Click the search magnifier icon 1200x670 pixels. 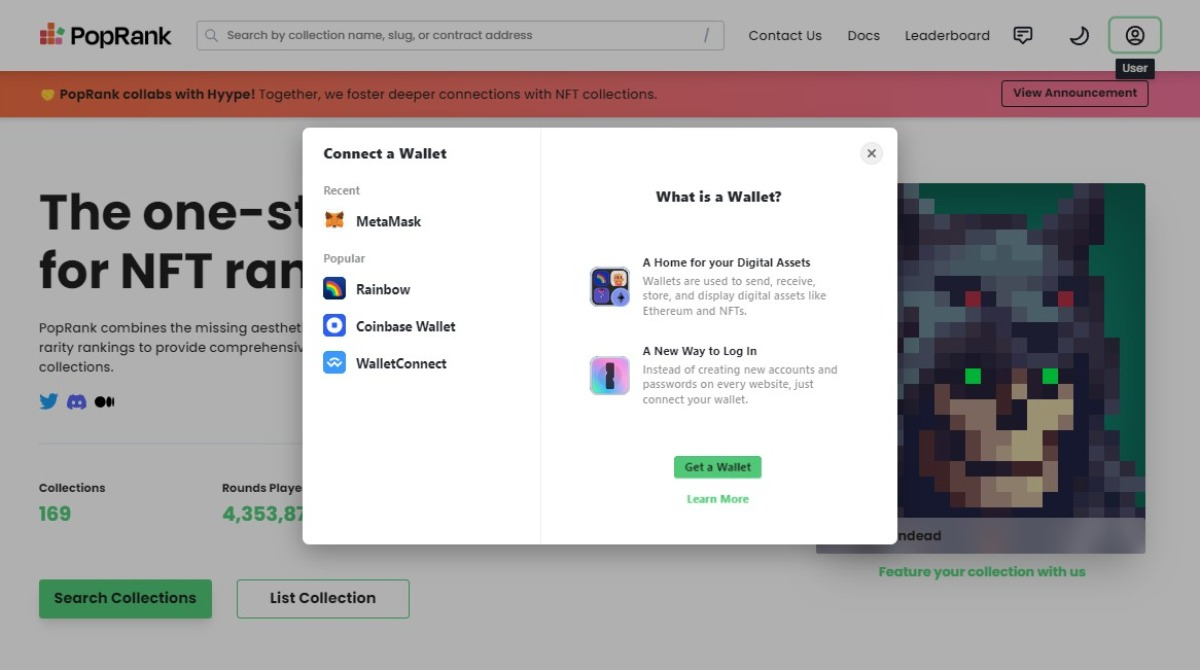click(x=211, y=35)
